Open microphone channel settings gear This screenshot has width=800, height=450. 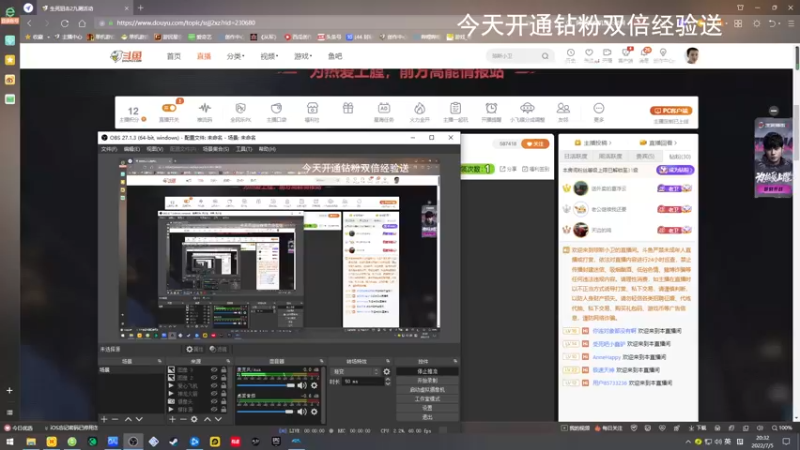pos(314,385)
